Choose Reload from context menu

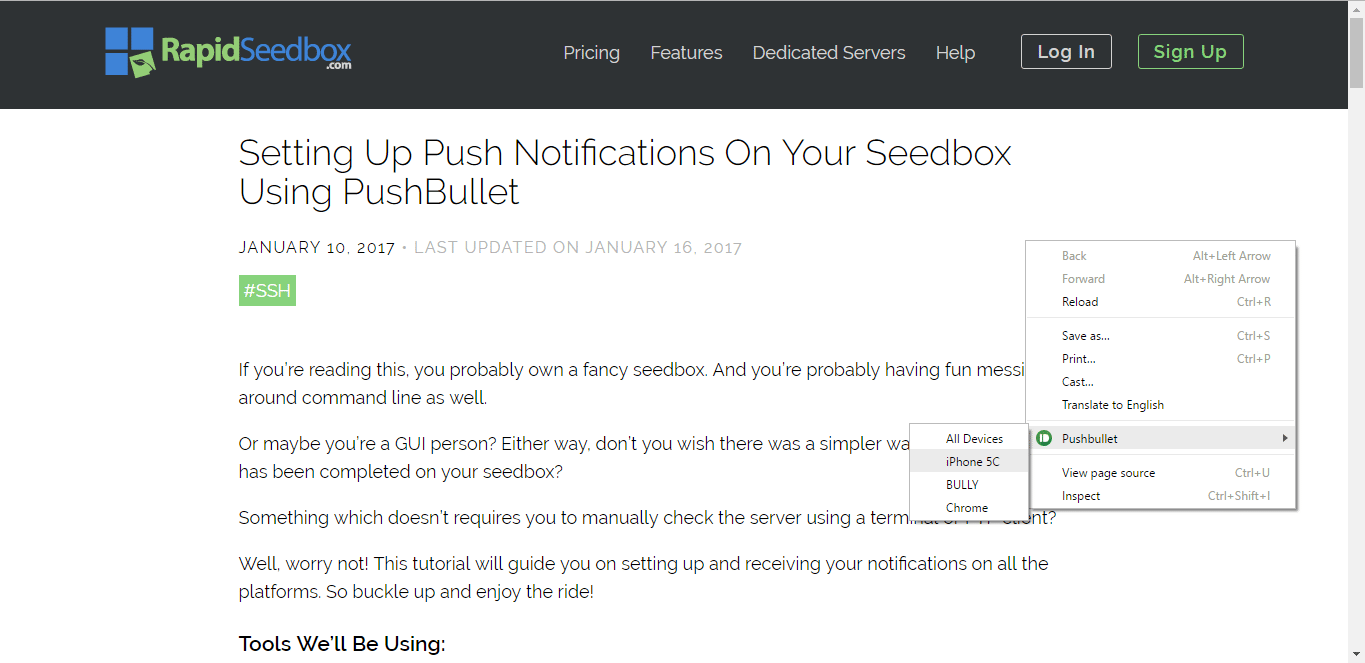1161,301
